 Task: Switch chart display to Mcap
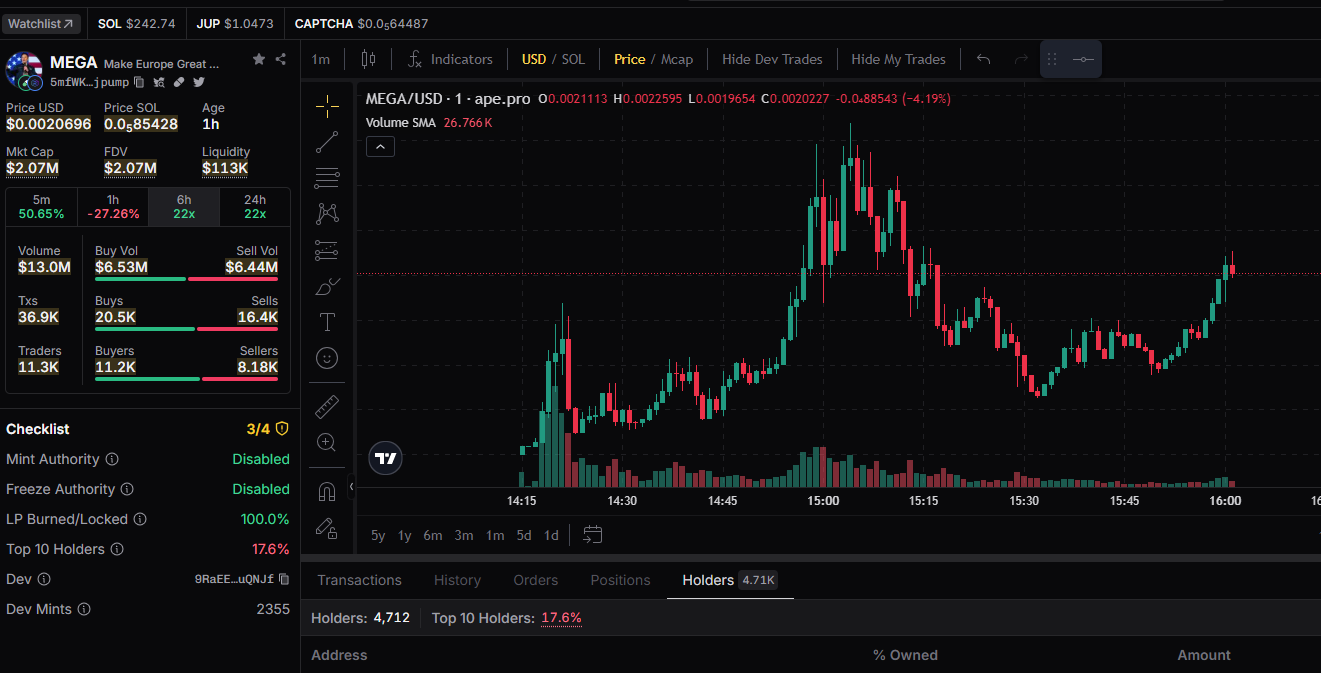pyautogui.click(x=677, y=59)
